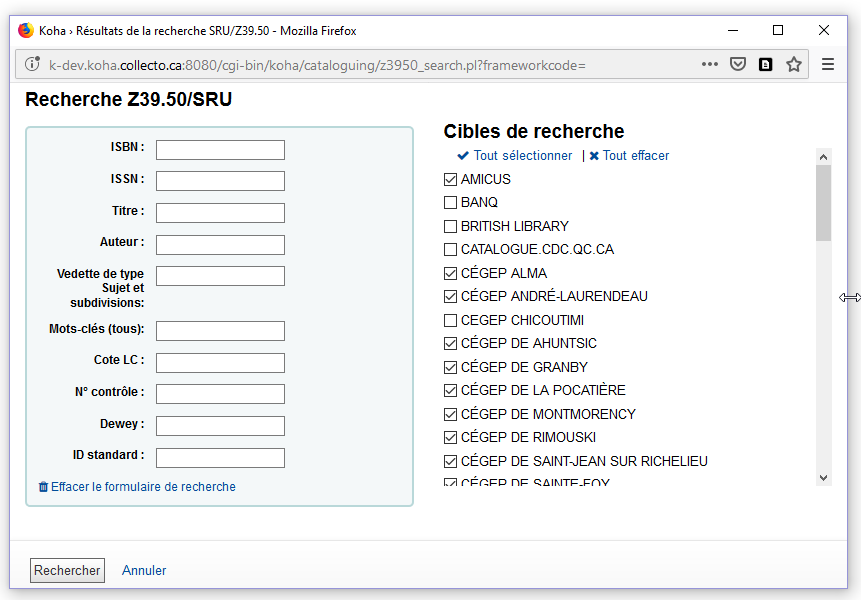Click the Rechercher button
Image resolution: width=861 pixels, height=600 pixels.
click(x=67, y=570)
